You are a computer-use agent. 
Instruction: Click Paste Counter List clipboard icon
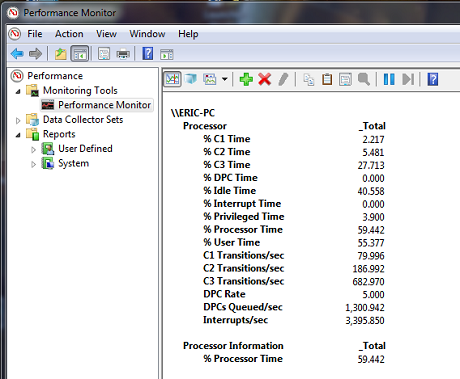point(327,80)
